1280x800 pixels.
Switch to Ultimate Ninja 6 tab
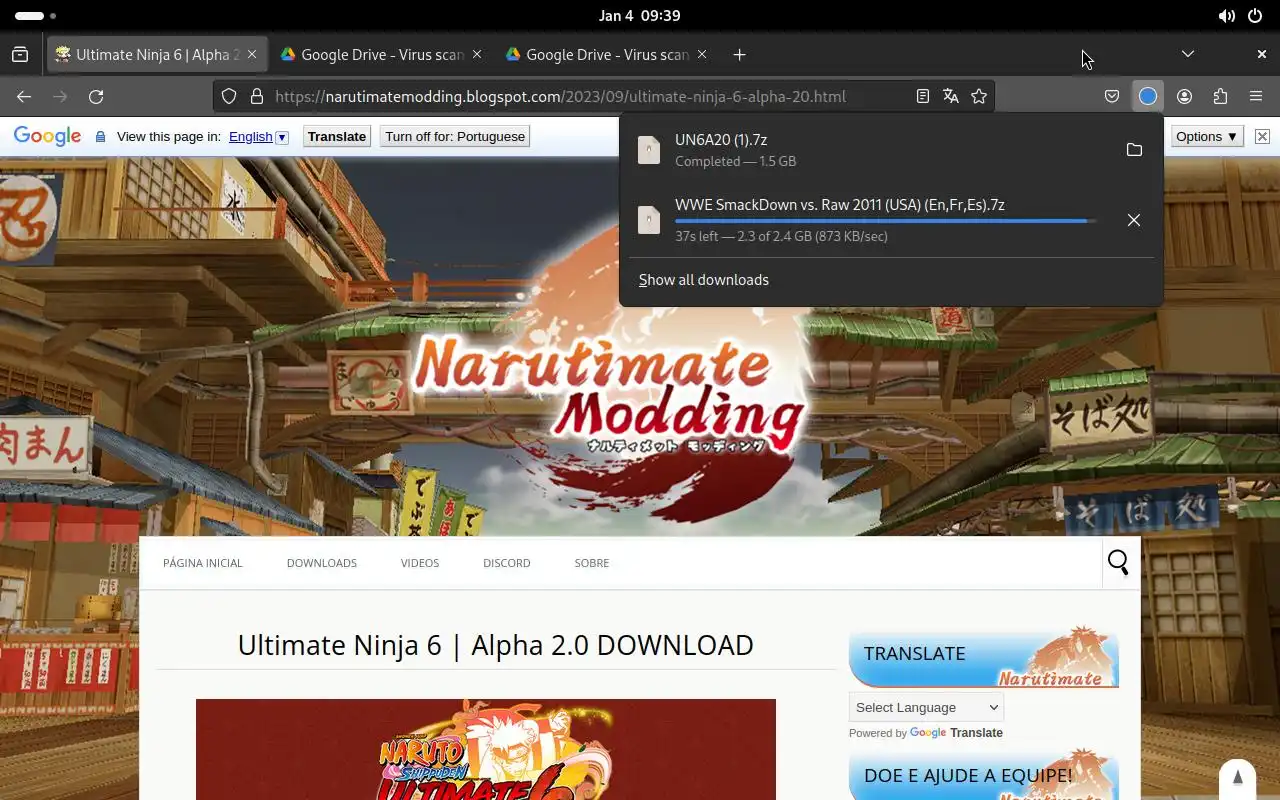158,55
